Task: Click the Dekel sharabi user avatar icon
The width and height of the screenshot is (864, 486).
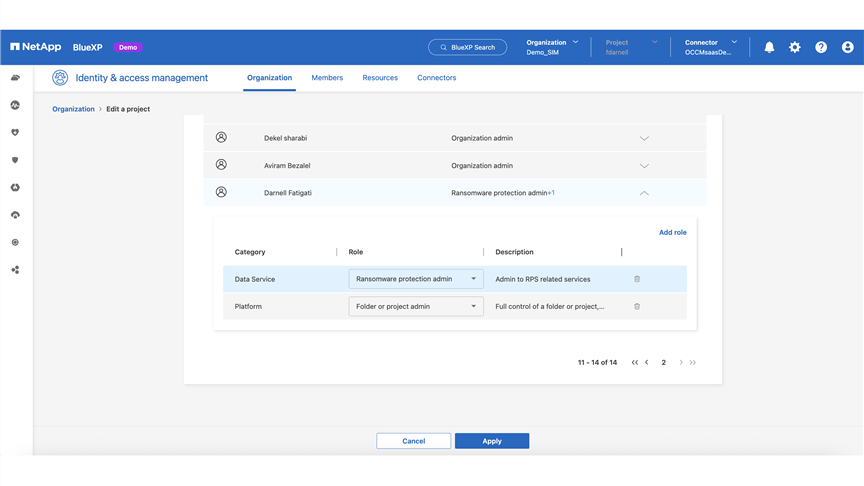Action: point(221,137)
